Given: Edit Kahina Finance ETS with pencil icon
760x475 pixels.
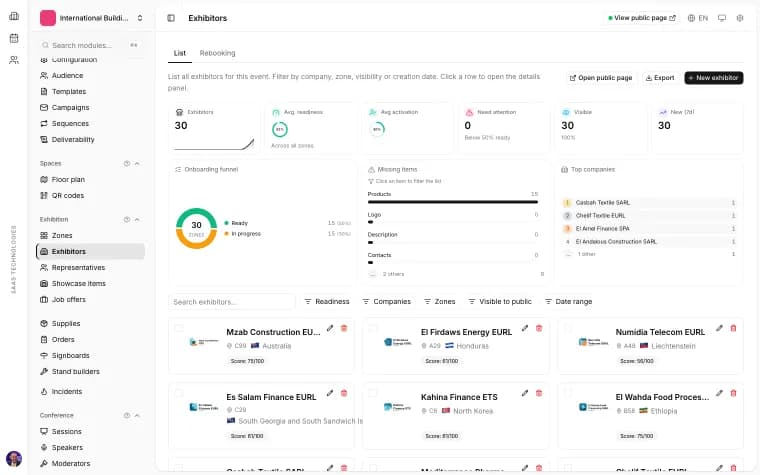Looking at the screenshot, I should [x=525, y=393].
